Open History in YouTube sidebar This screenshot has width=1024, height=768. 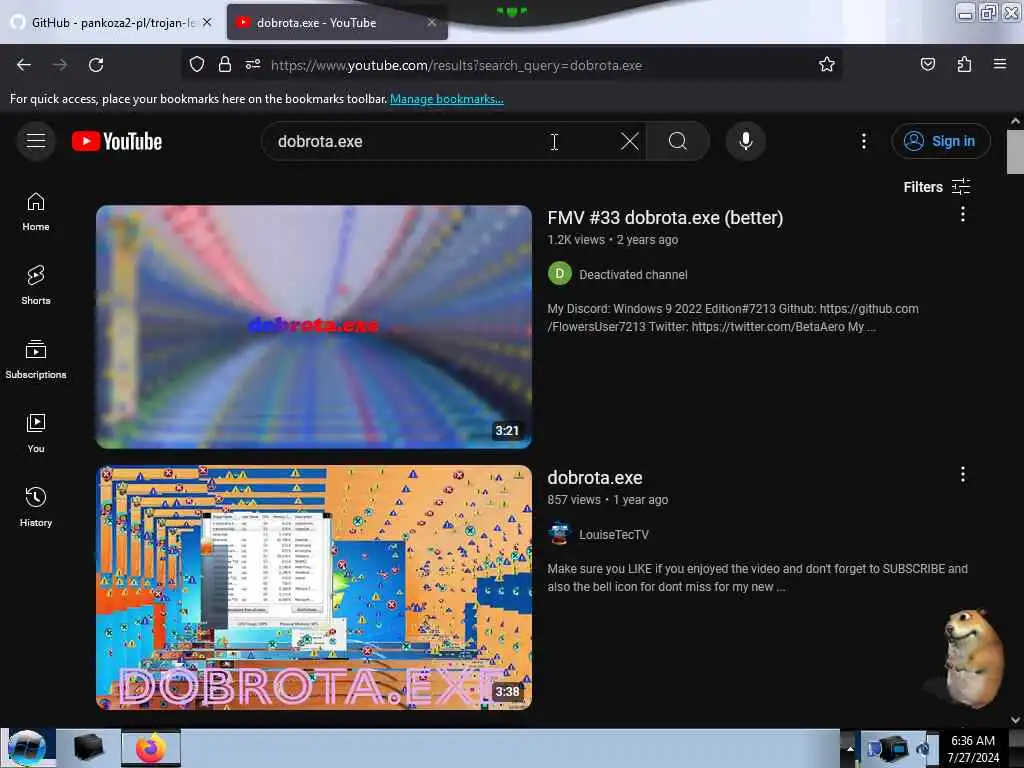[x=36, y=507]
